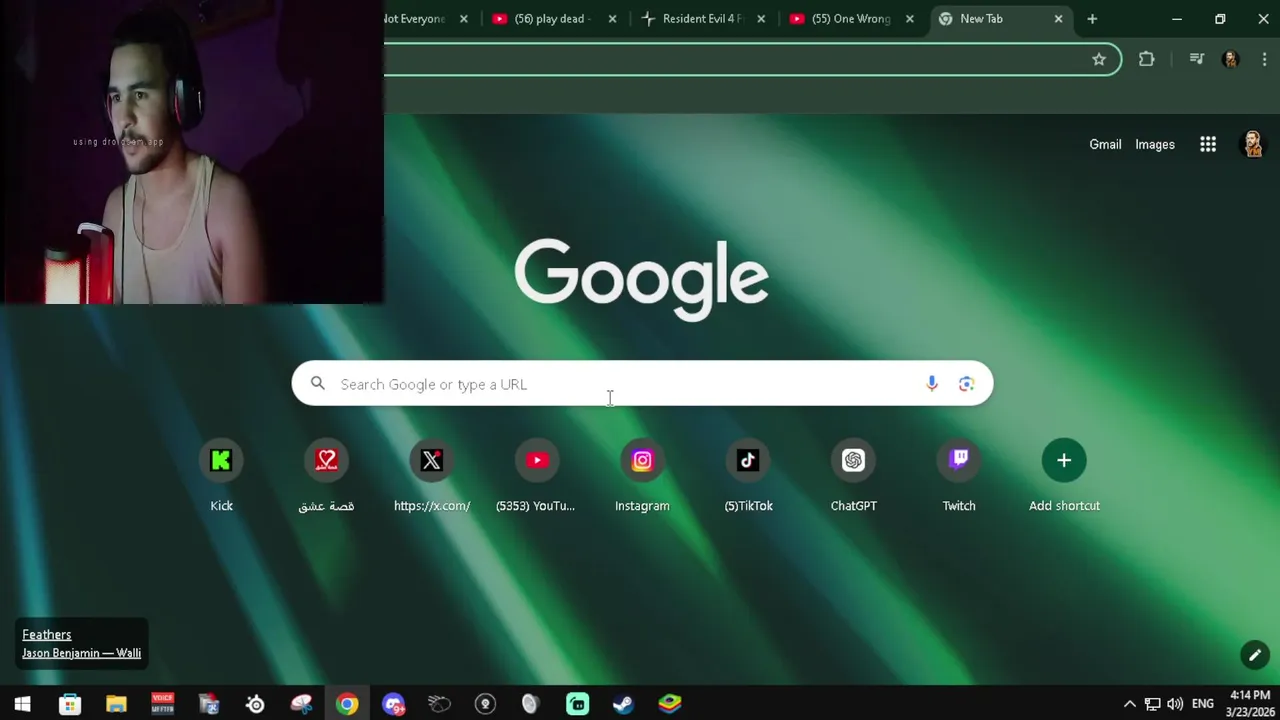Open the SteelSeries app in taskbar

click(255, 704)
